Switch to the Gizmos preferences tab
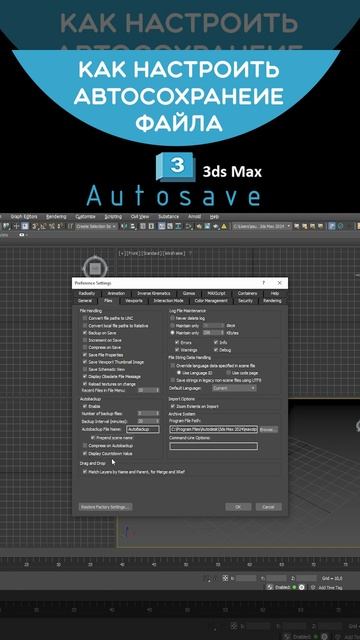 coord(189,293)
